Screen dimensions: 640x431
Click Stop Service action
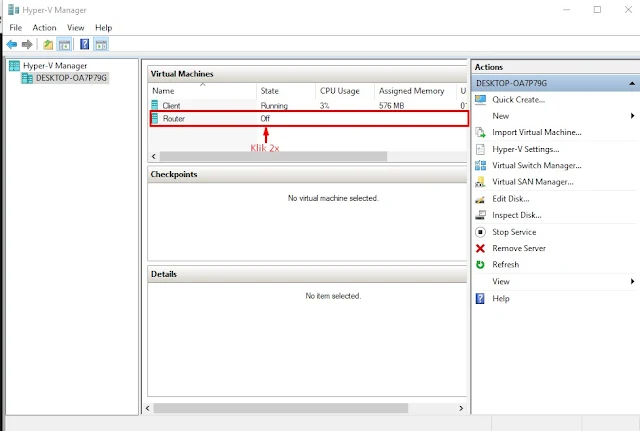[514, 232]
